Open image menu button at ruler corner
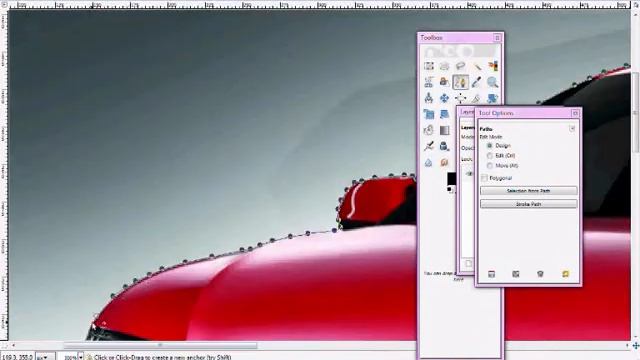 pos(4,5)
